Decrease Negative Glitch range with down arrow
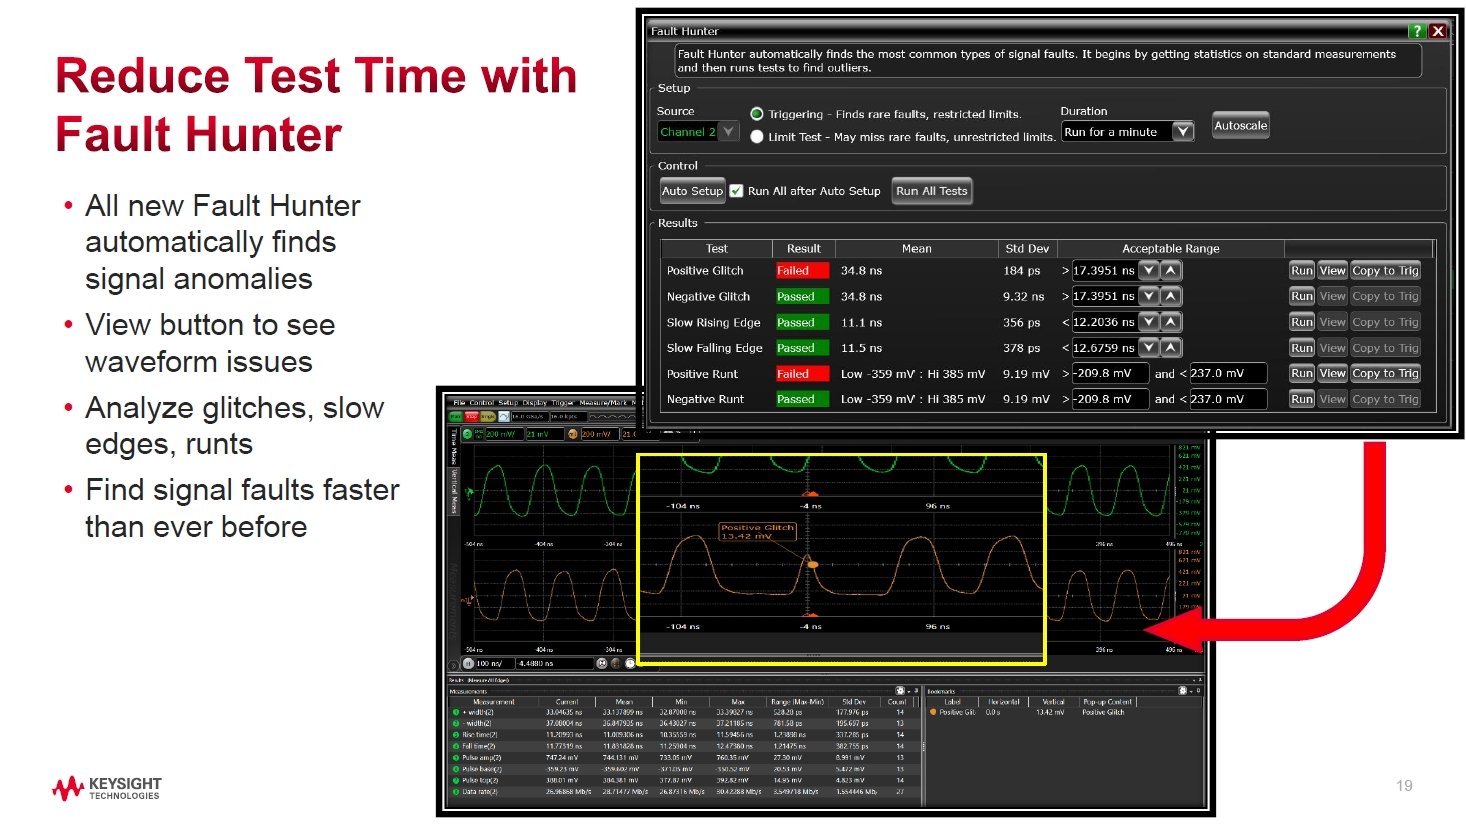Image resolution: width=1466 pixels, height=824 pixels. click(1149, 296)
